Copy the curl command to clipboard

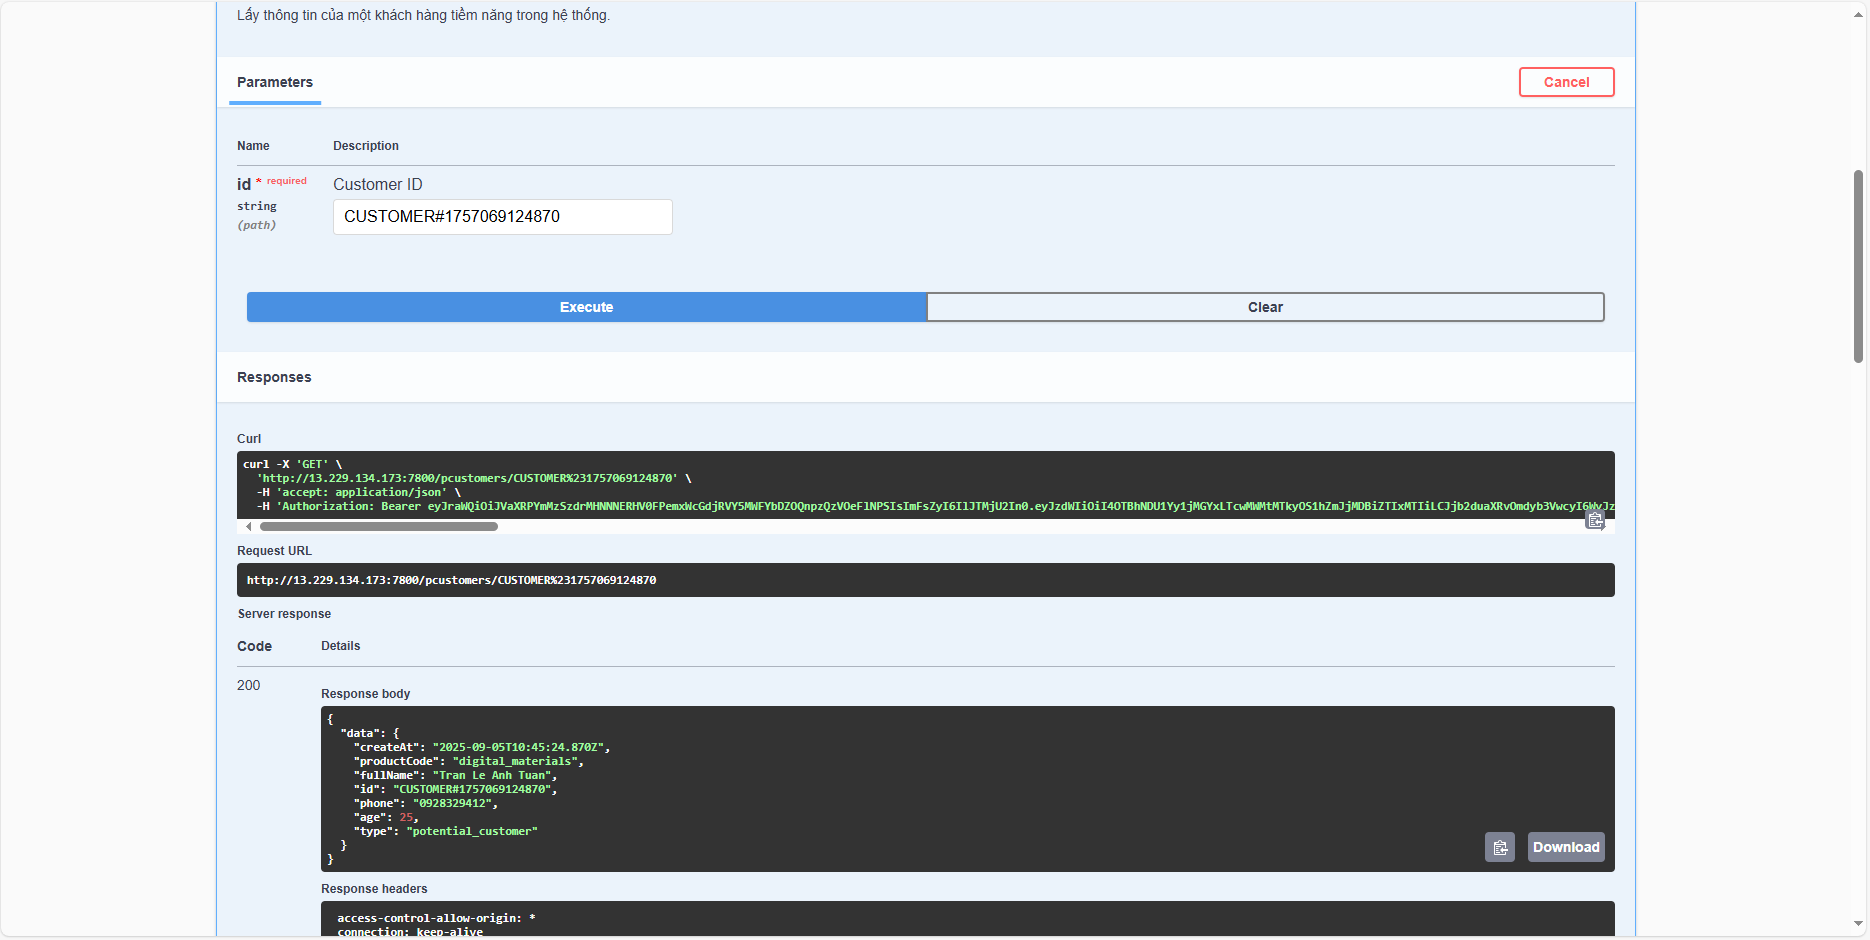pyautogui.click(x=1595, y=519)
